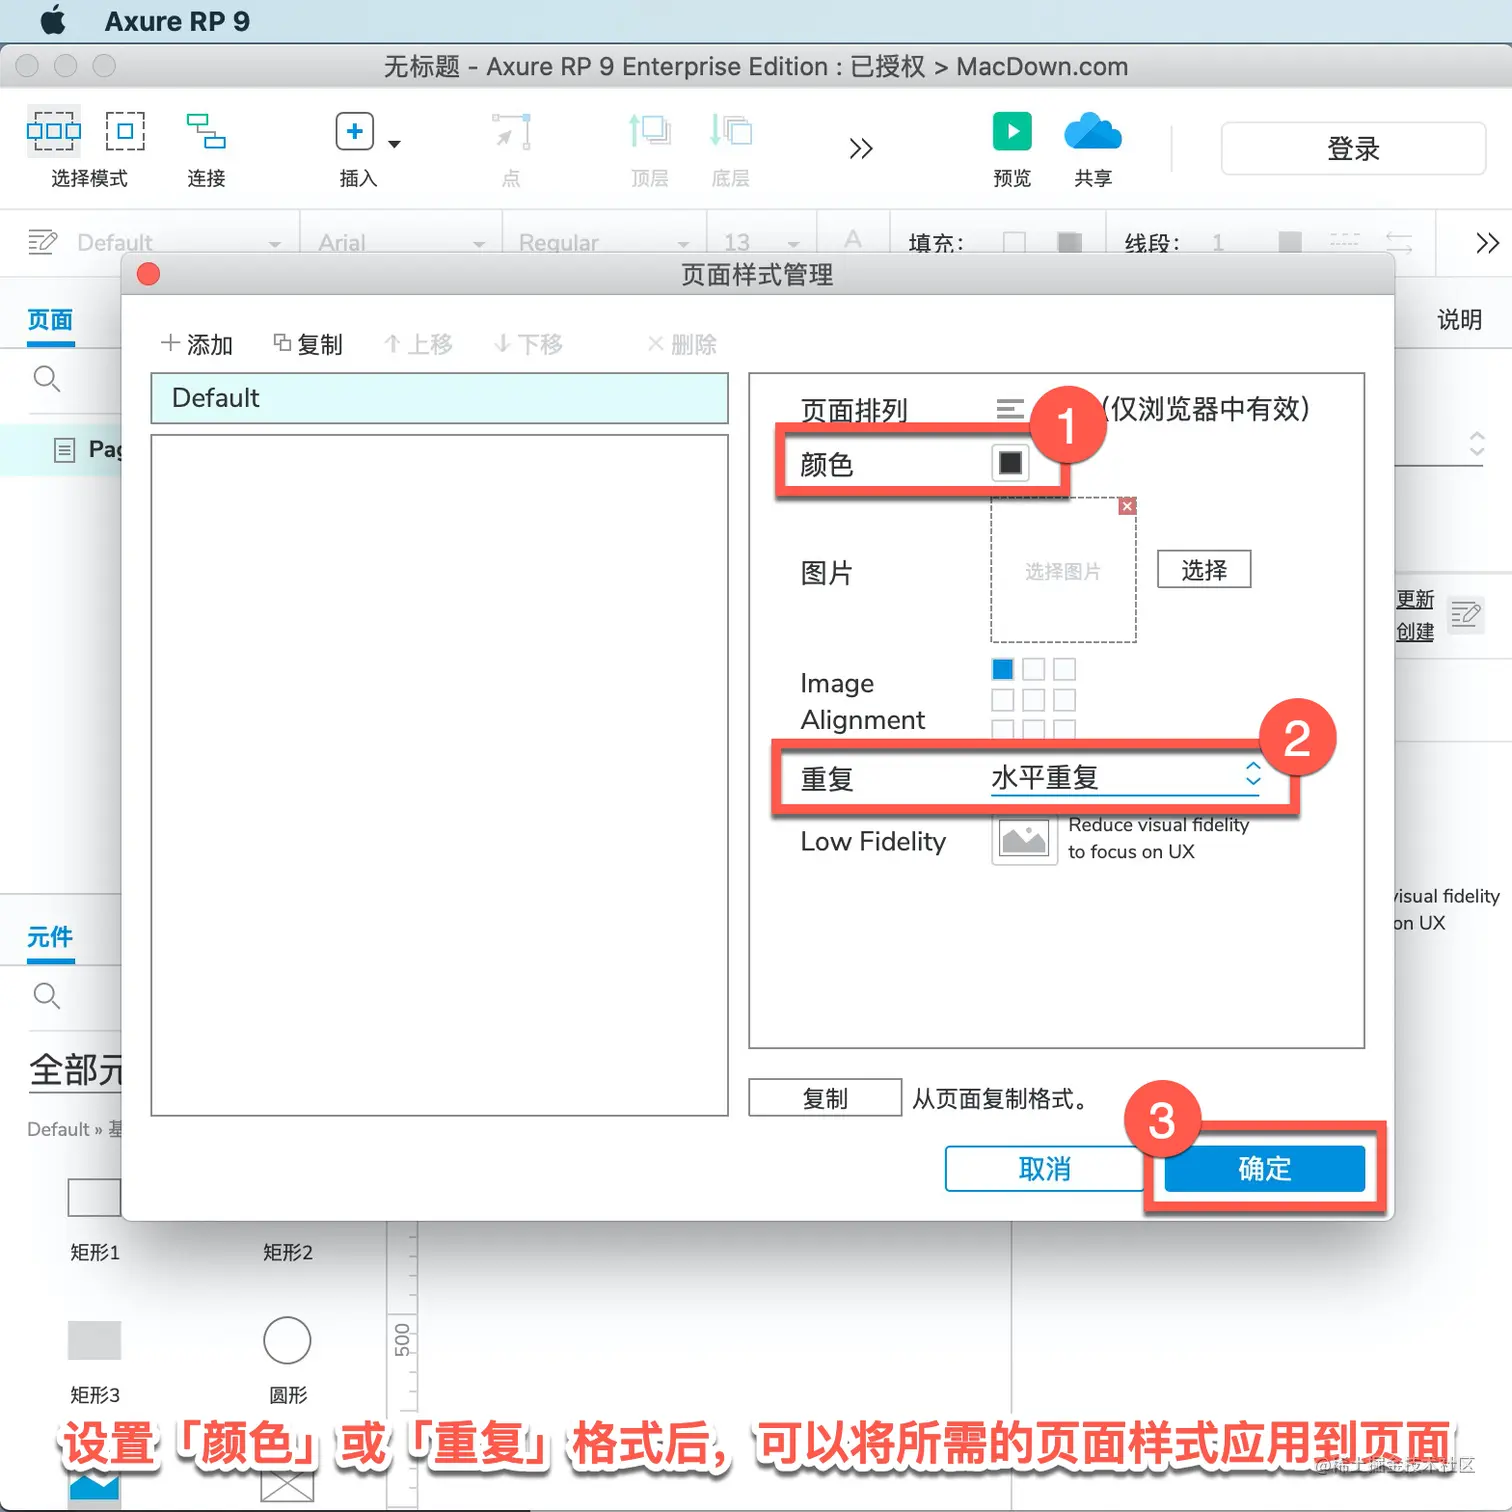Viewport: 1512px width, 1512px height.
Task: Open the Repeat (重复) dropdown
Action: pyautogui.click(x=1126, y=777)
